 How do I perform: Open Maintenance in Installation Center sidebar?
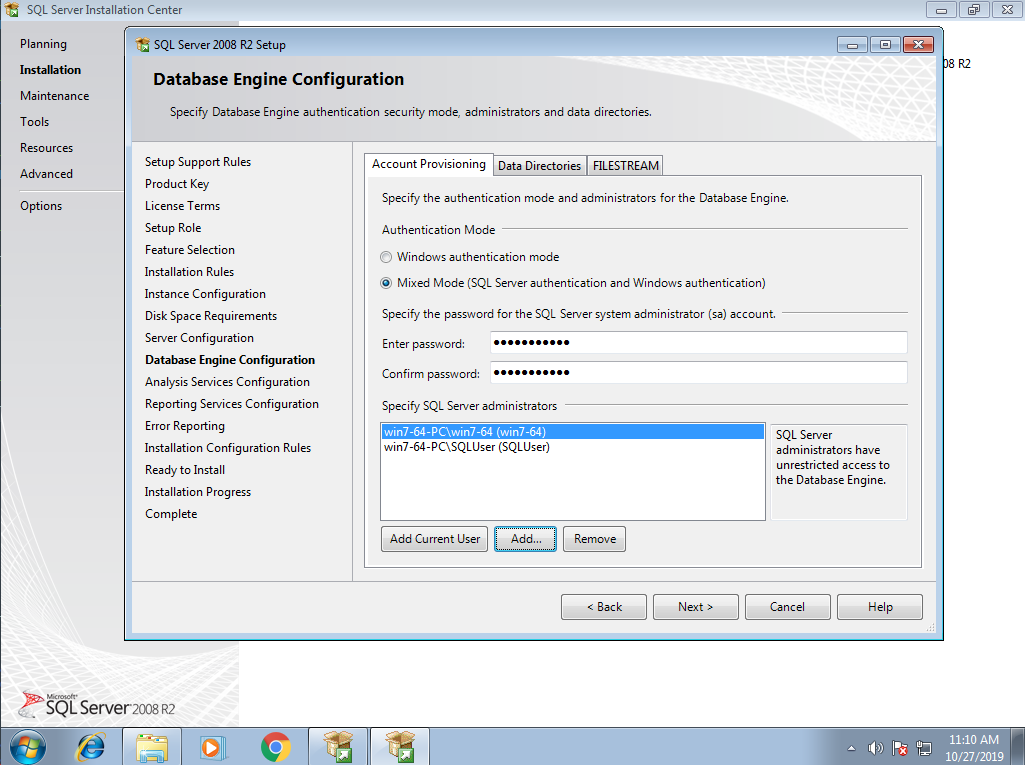54,96
